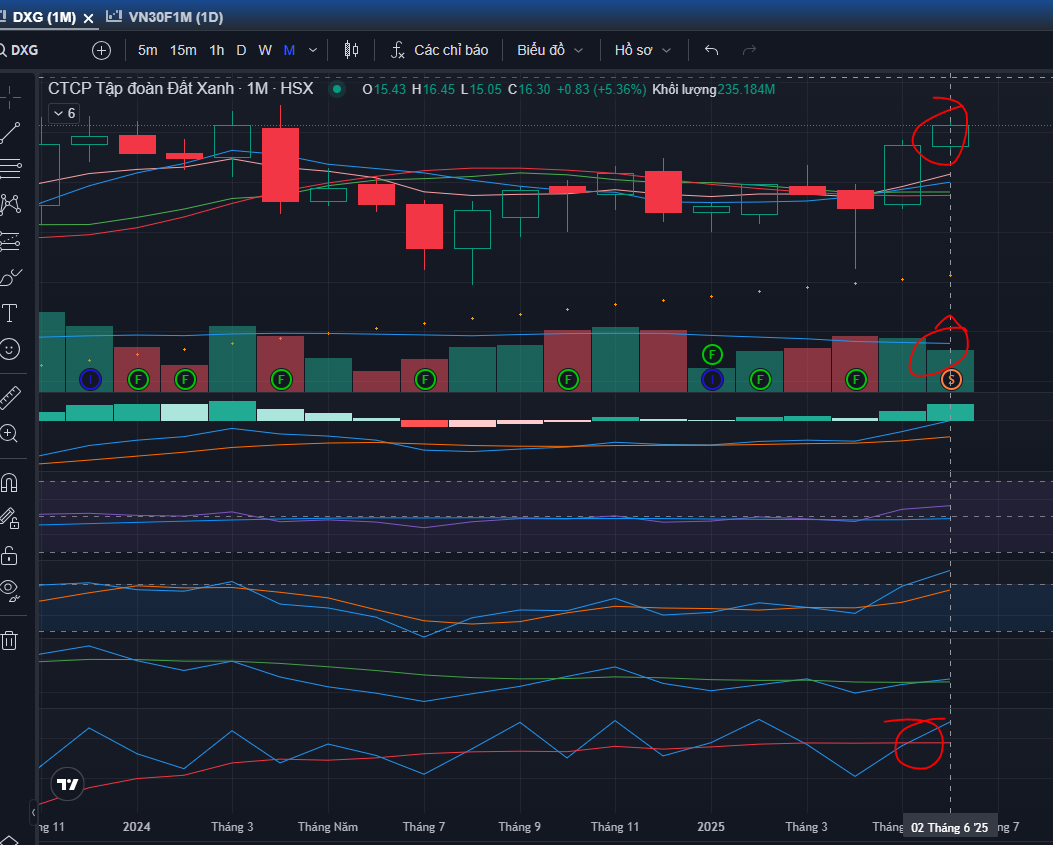Switch to 15m timeframe

pos(183,50)
